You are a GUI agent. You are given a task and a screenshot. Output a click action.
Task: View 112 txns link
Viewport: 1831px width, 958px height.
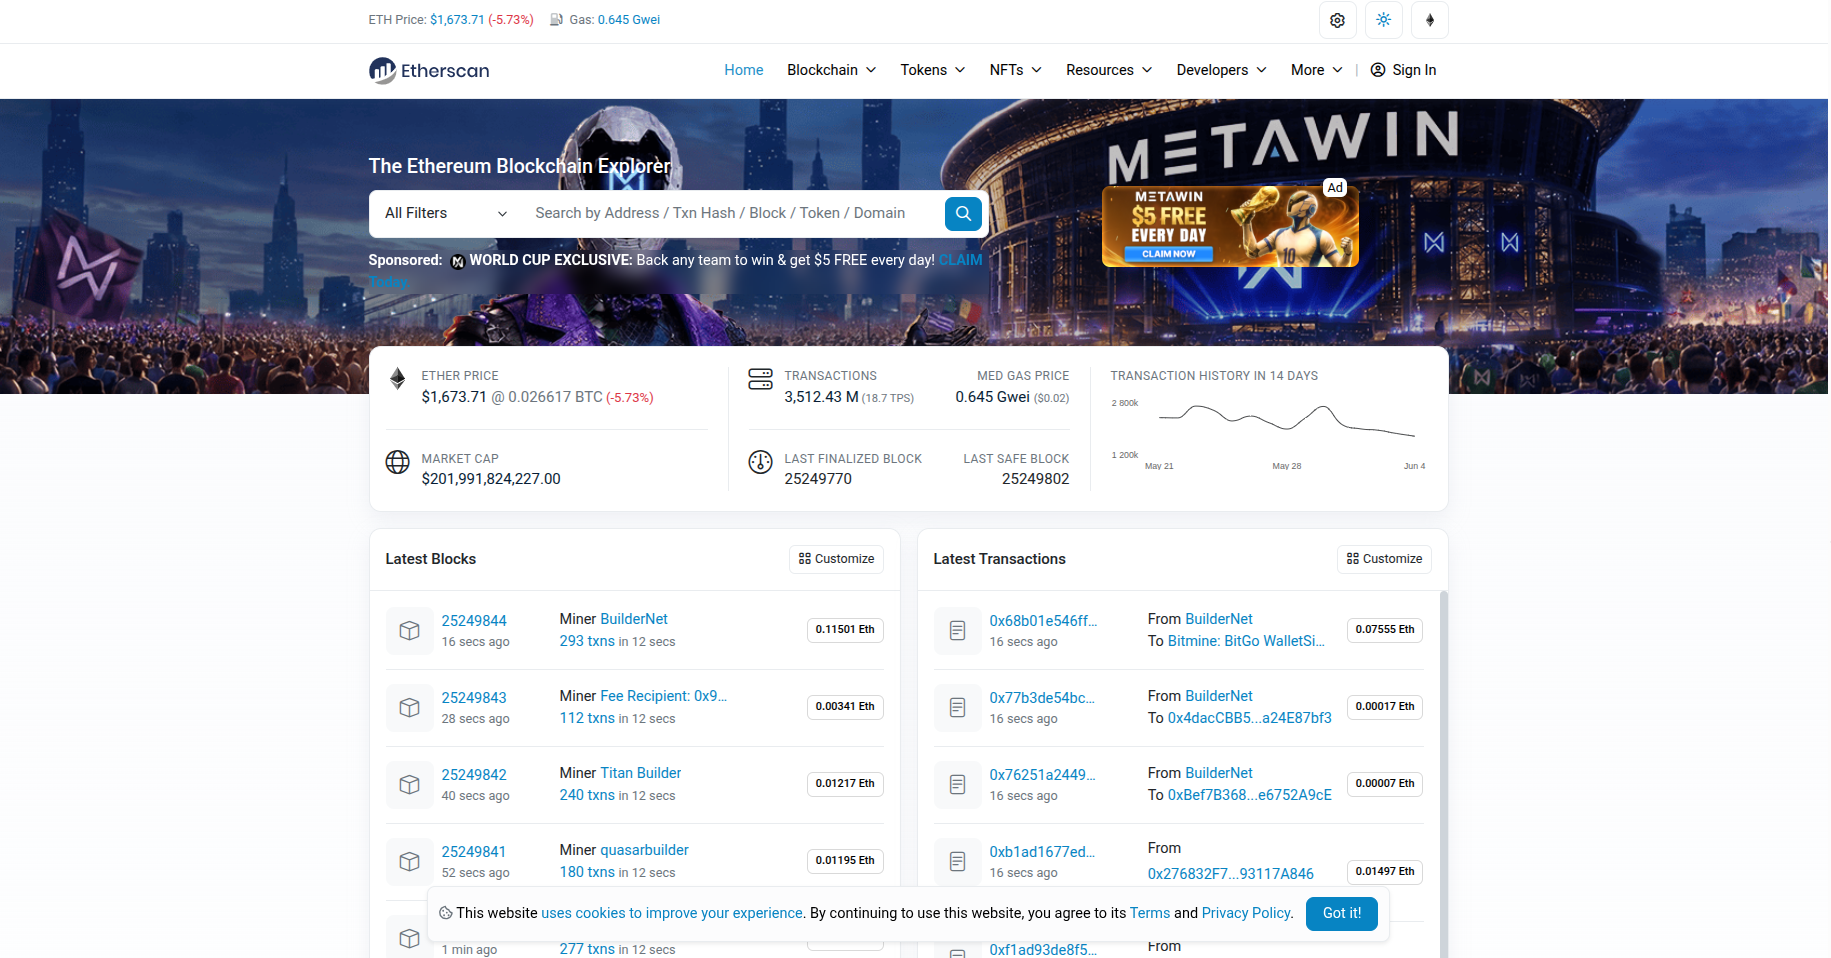tap(587, 718)
